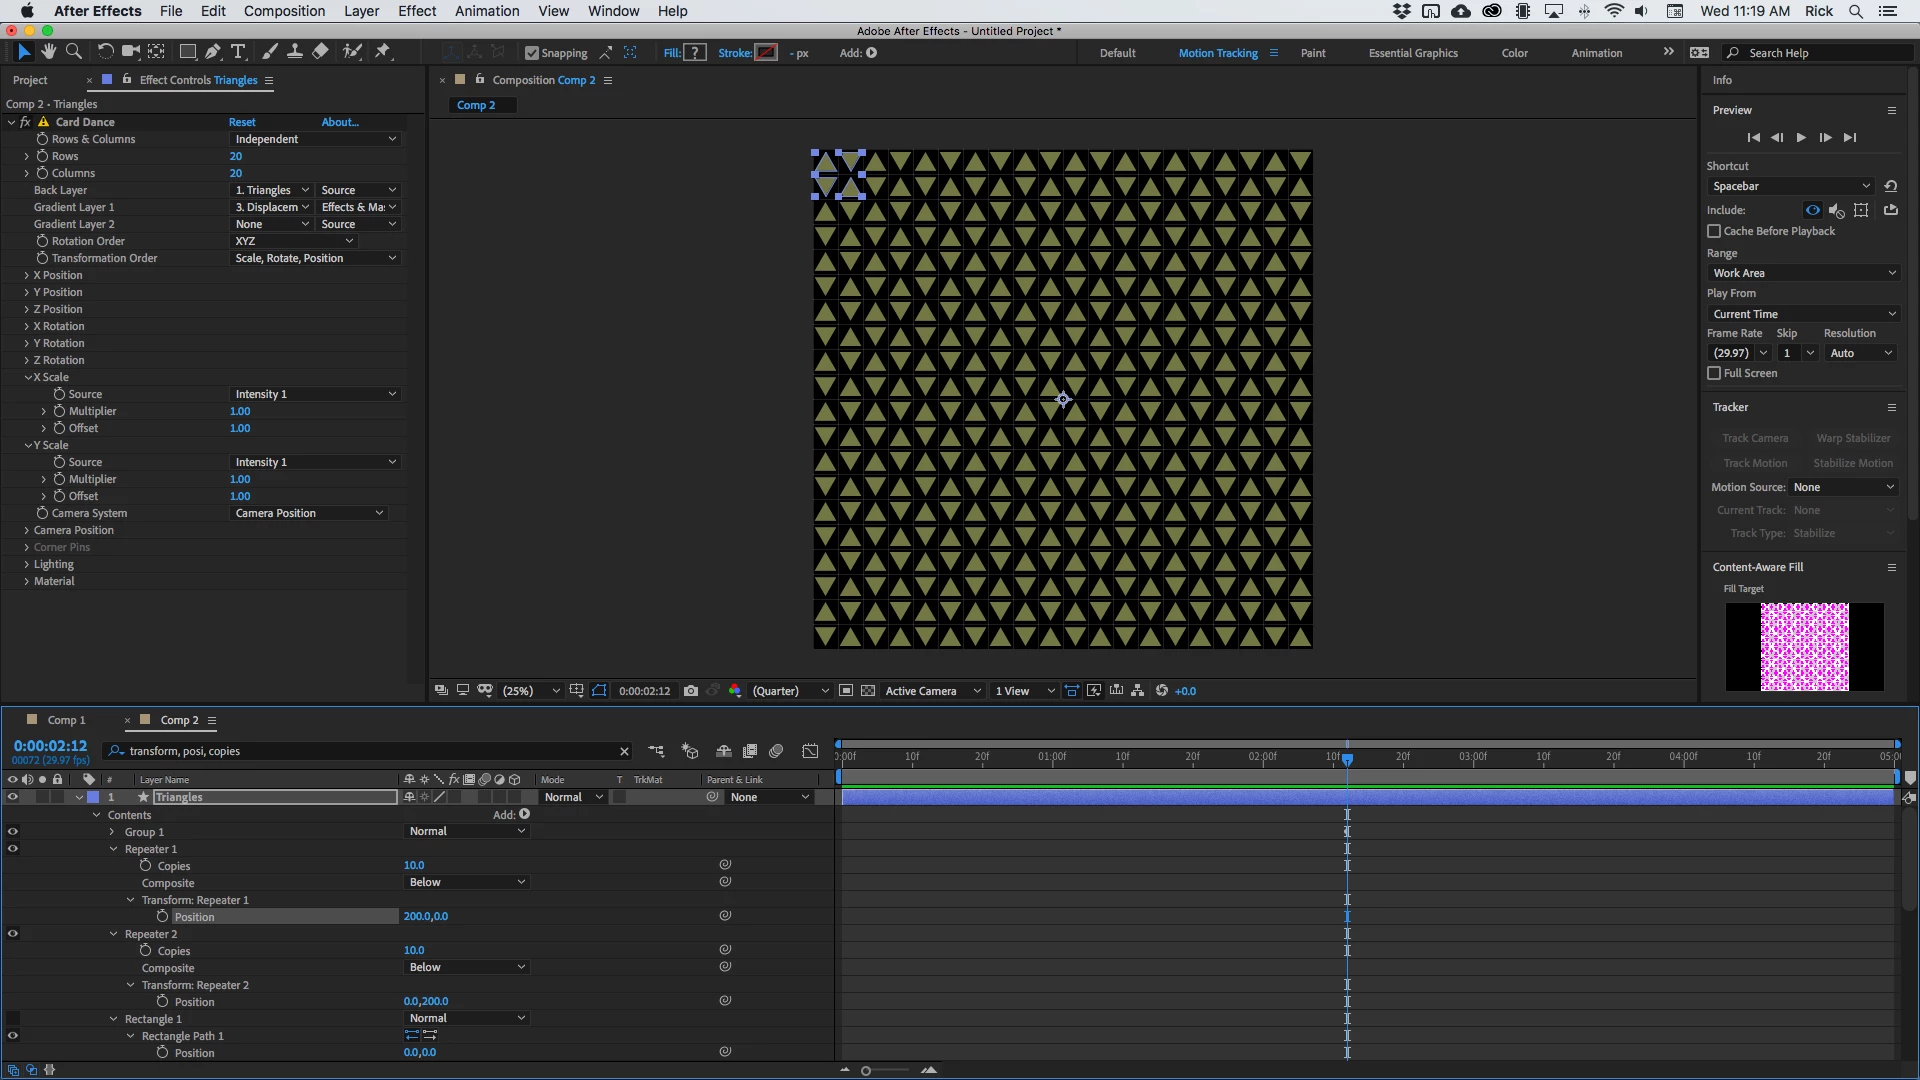Image resolution: width=1920 pixels, height=1080 pixels.
Task: Switch to the Comp 1 timeline tab
Action: tap(66, 720)
